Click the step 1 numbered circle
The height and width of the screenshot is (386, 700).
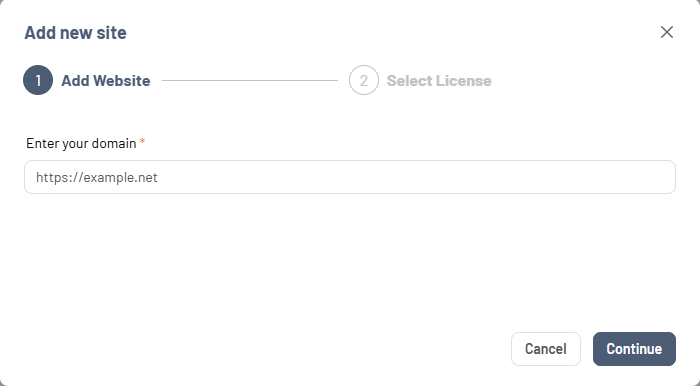click(x=38, y=80)
